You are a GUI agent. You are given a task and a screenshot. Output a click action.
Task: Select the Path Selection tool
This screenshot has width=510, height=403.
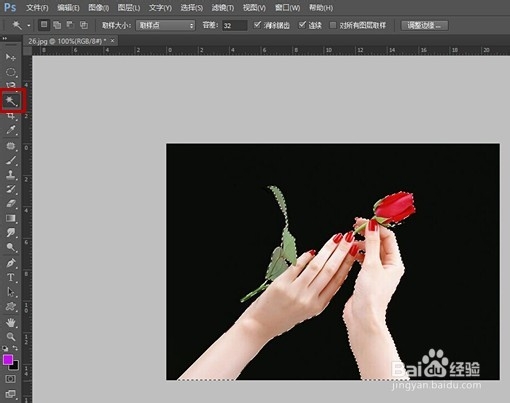pos(11,292)
